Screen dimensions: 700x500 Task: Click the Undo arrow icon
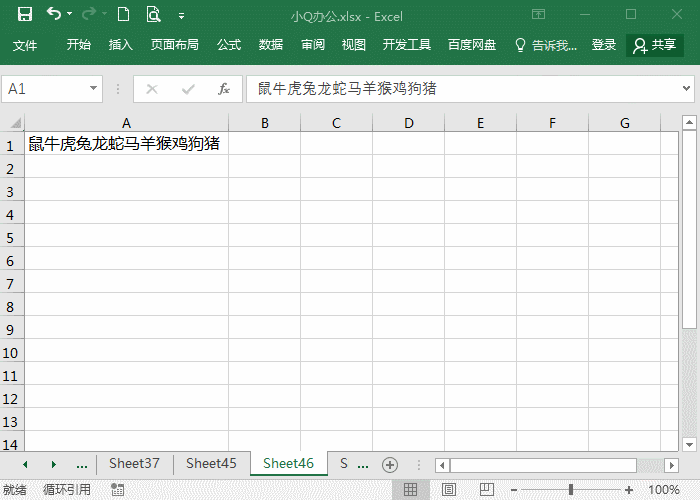54,15
